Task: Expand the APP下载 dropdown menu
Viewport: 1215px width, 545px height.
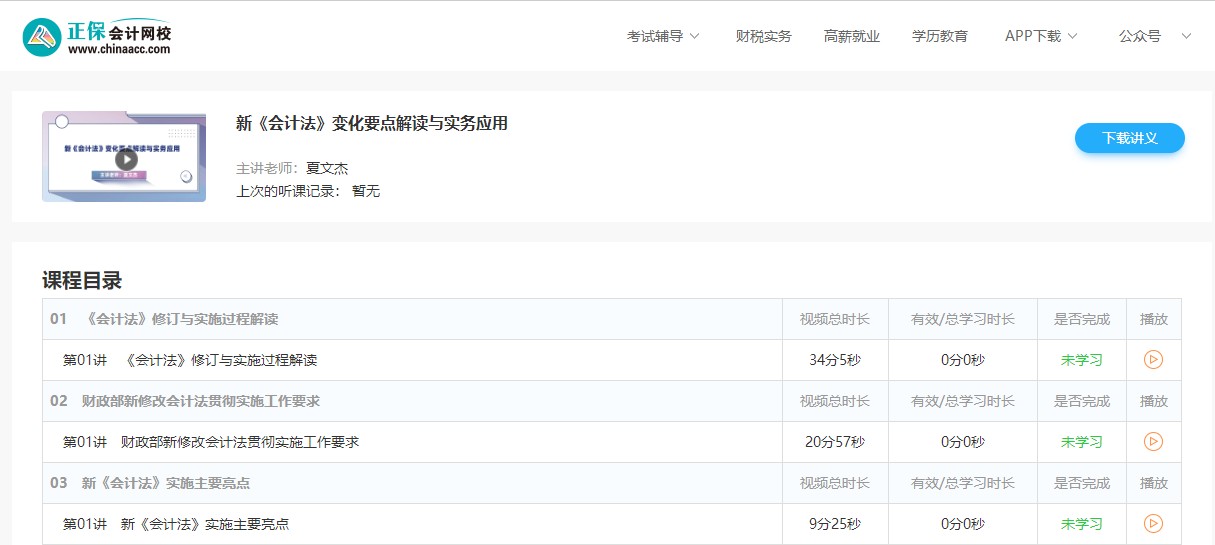Action: coord(1041,36)
